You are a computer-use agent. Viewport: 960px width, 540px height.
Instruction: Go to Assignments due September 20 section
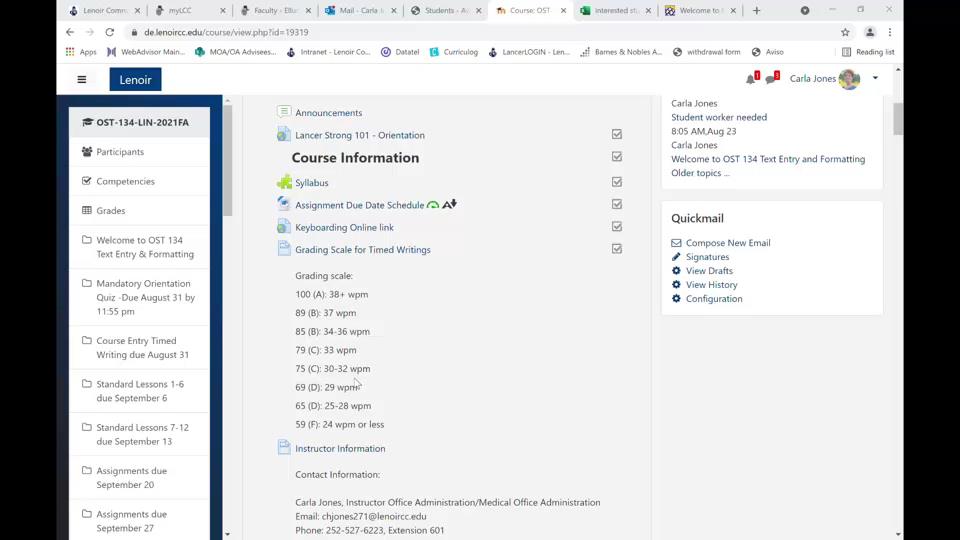click(x=140, y=478)
